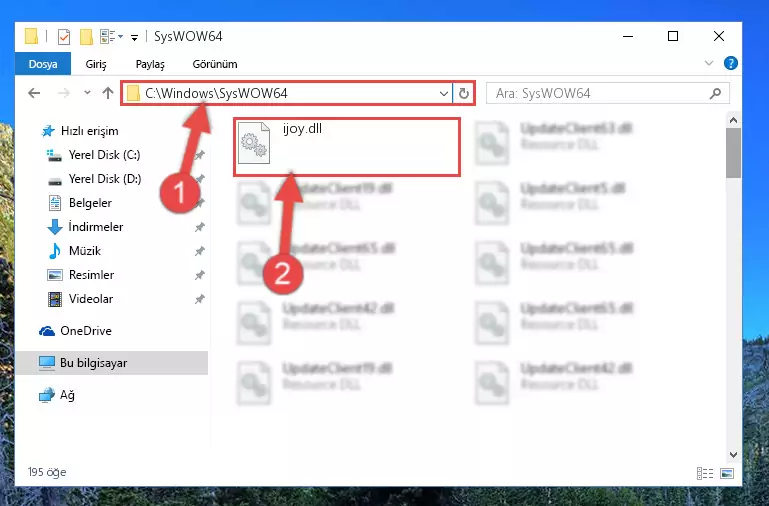Open Help via blue question mark
769x506 pixels.
click(731, 63)
